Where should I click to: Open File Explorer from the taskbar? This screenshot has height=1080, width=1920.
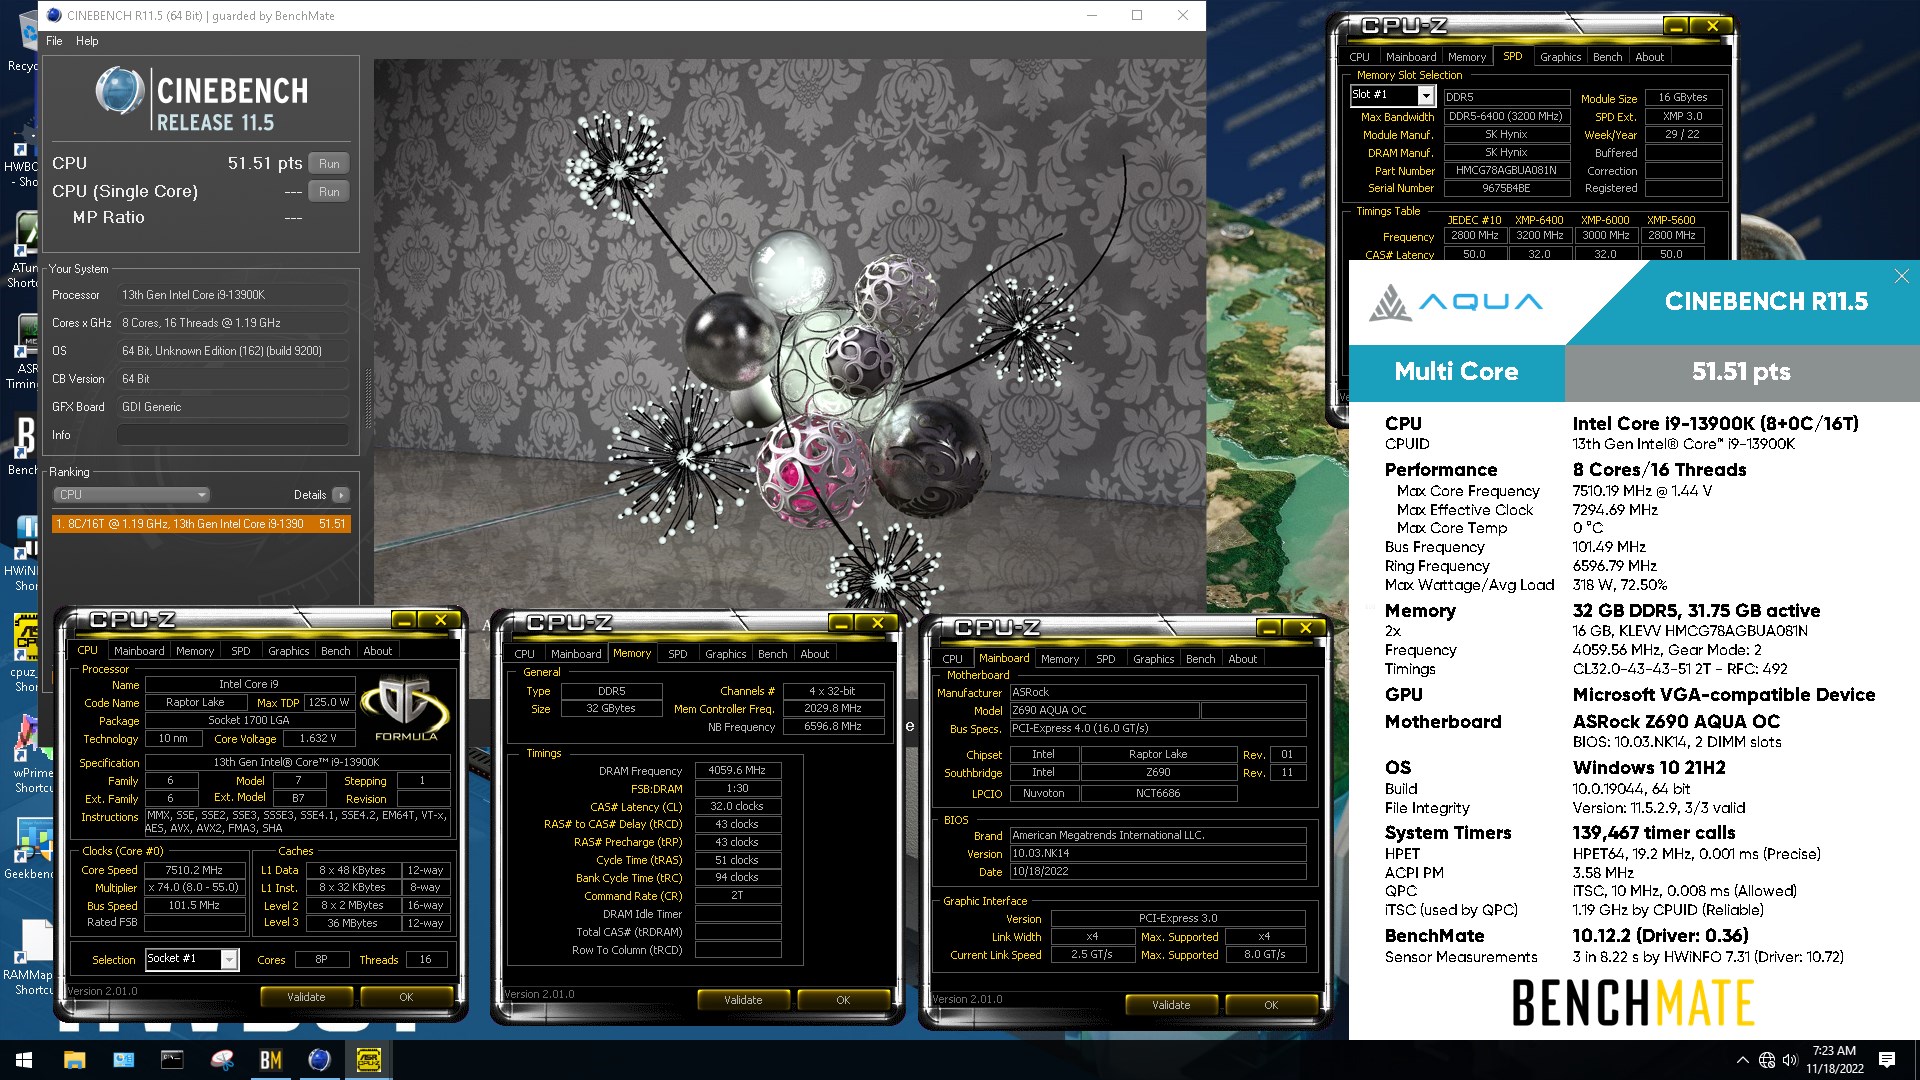(x=74, y=1060)
